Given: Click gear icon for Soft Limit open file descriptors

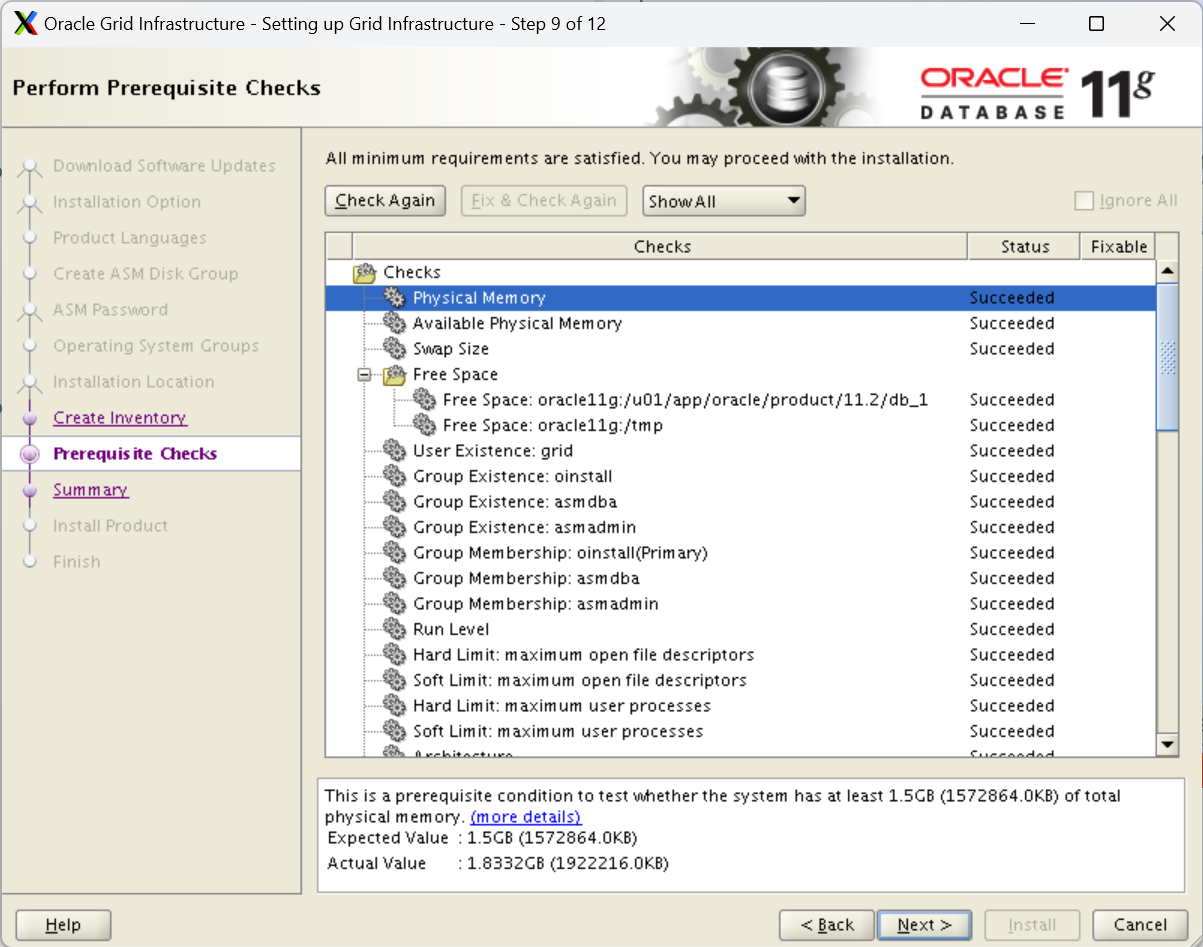Looking at the screenshot, I should 396,680.
